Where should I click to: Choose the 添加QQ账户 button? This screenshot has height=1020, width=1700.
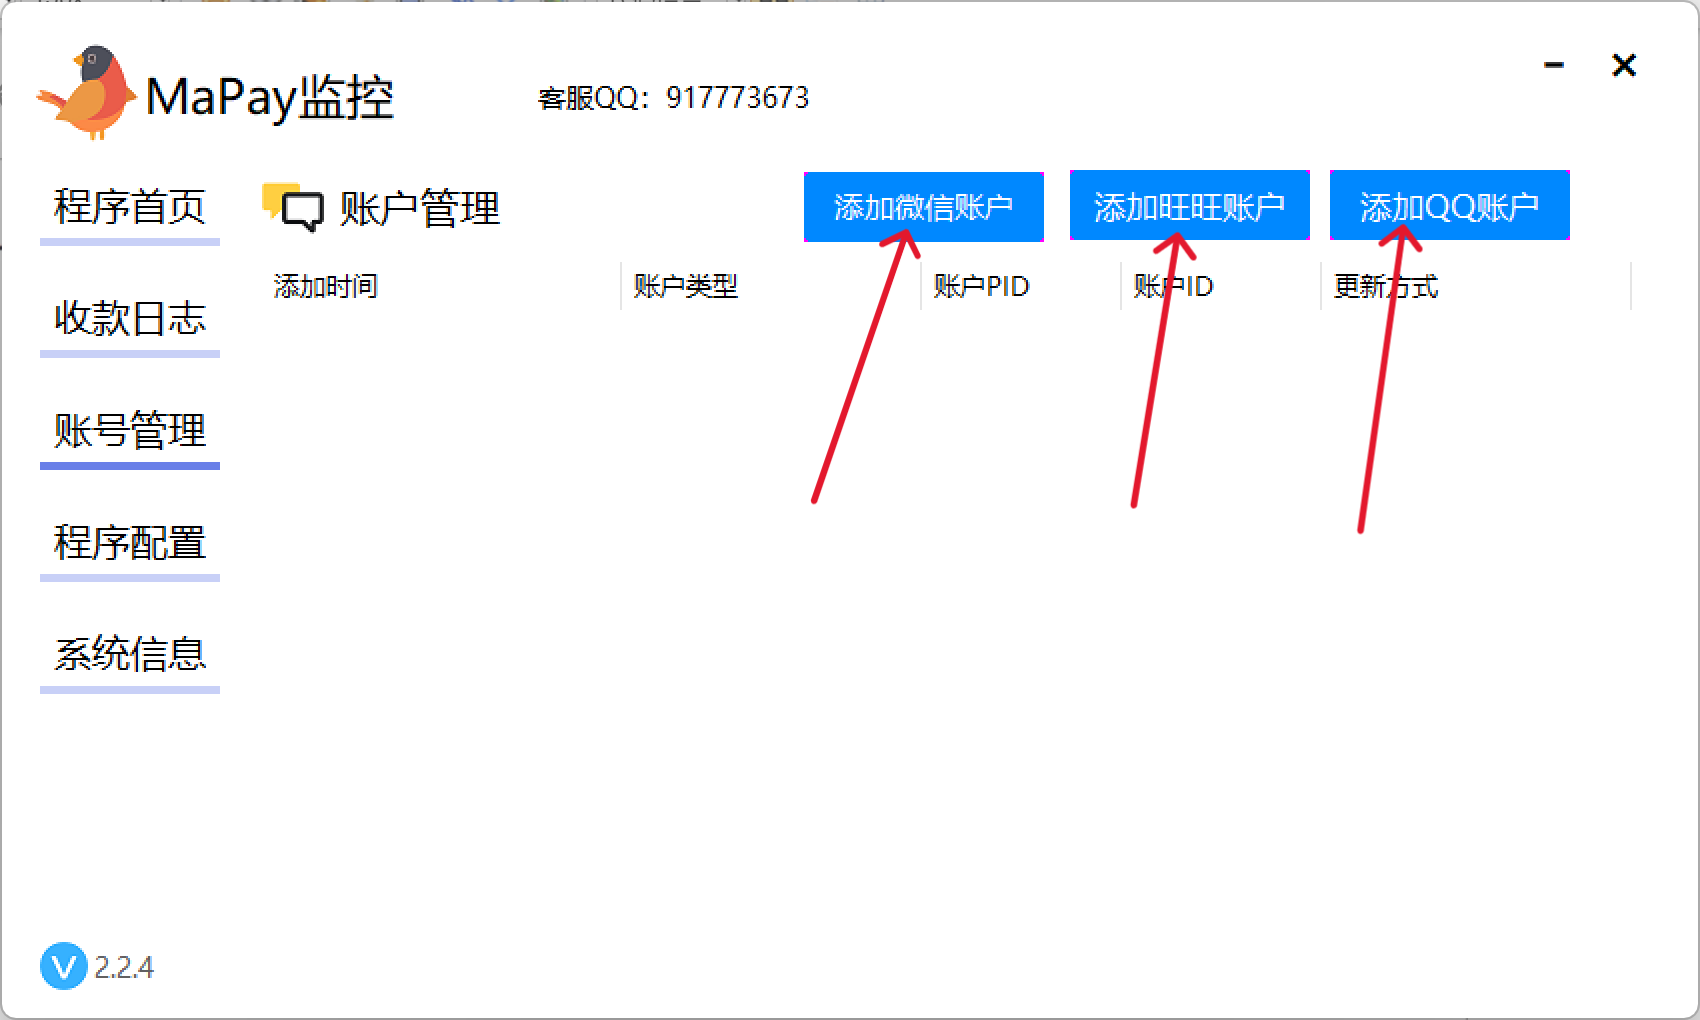click(x=1450, y=206)
